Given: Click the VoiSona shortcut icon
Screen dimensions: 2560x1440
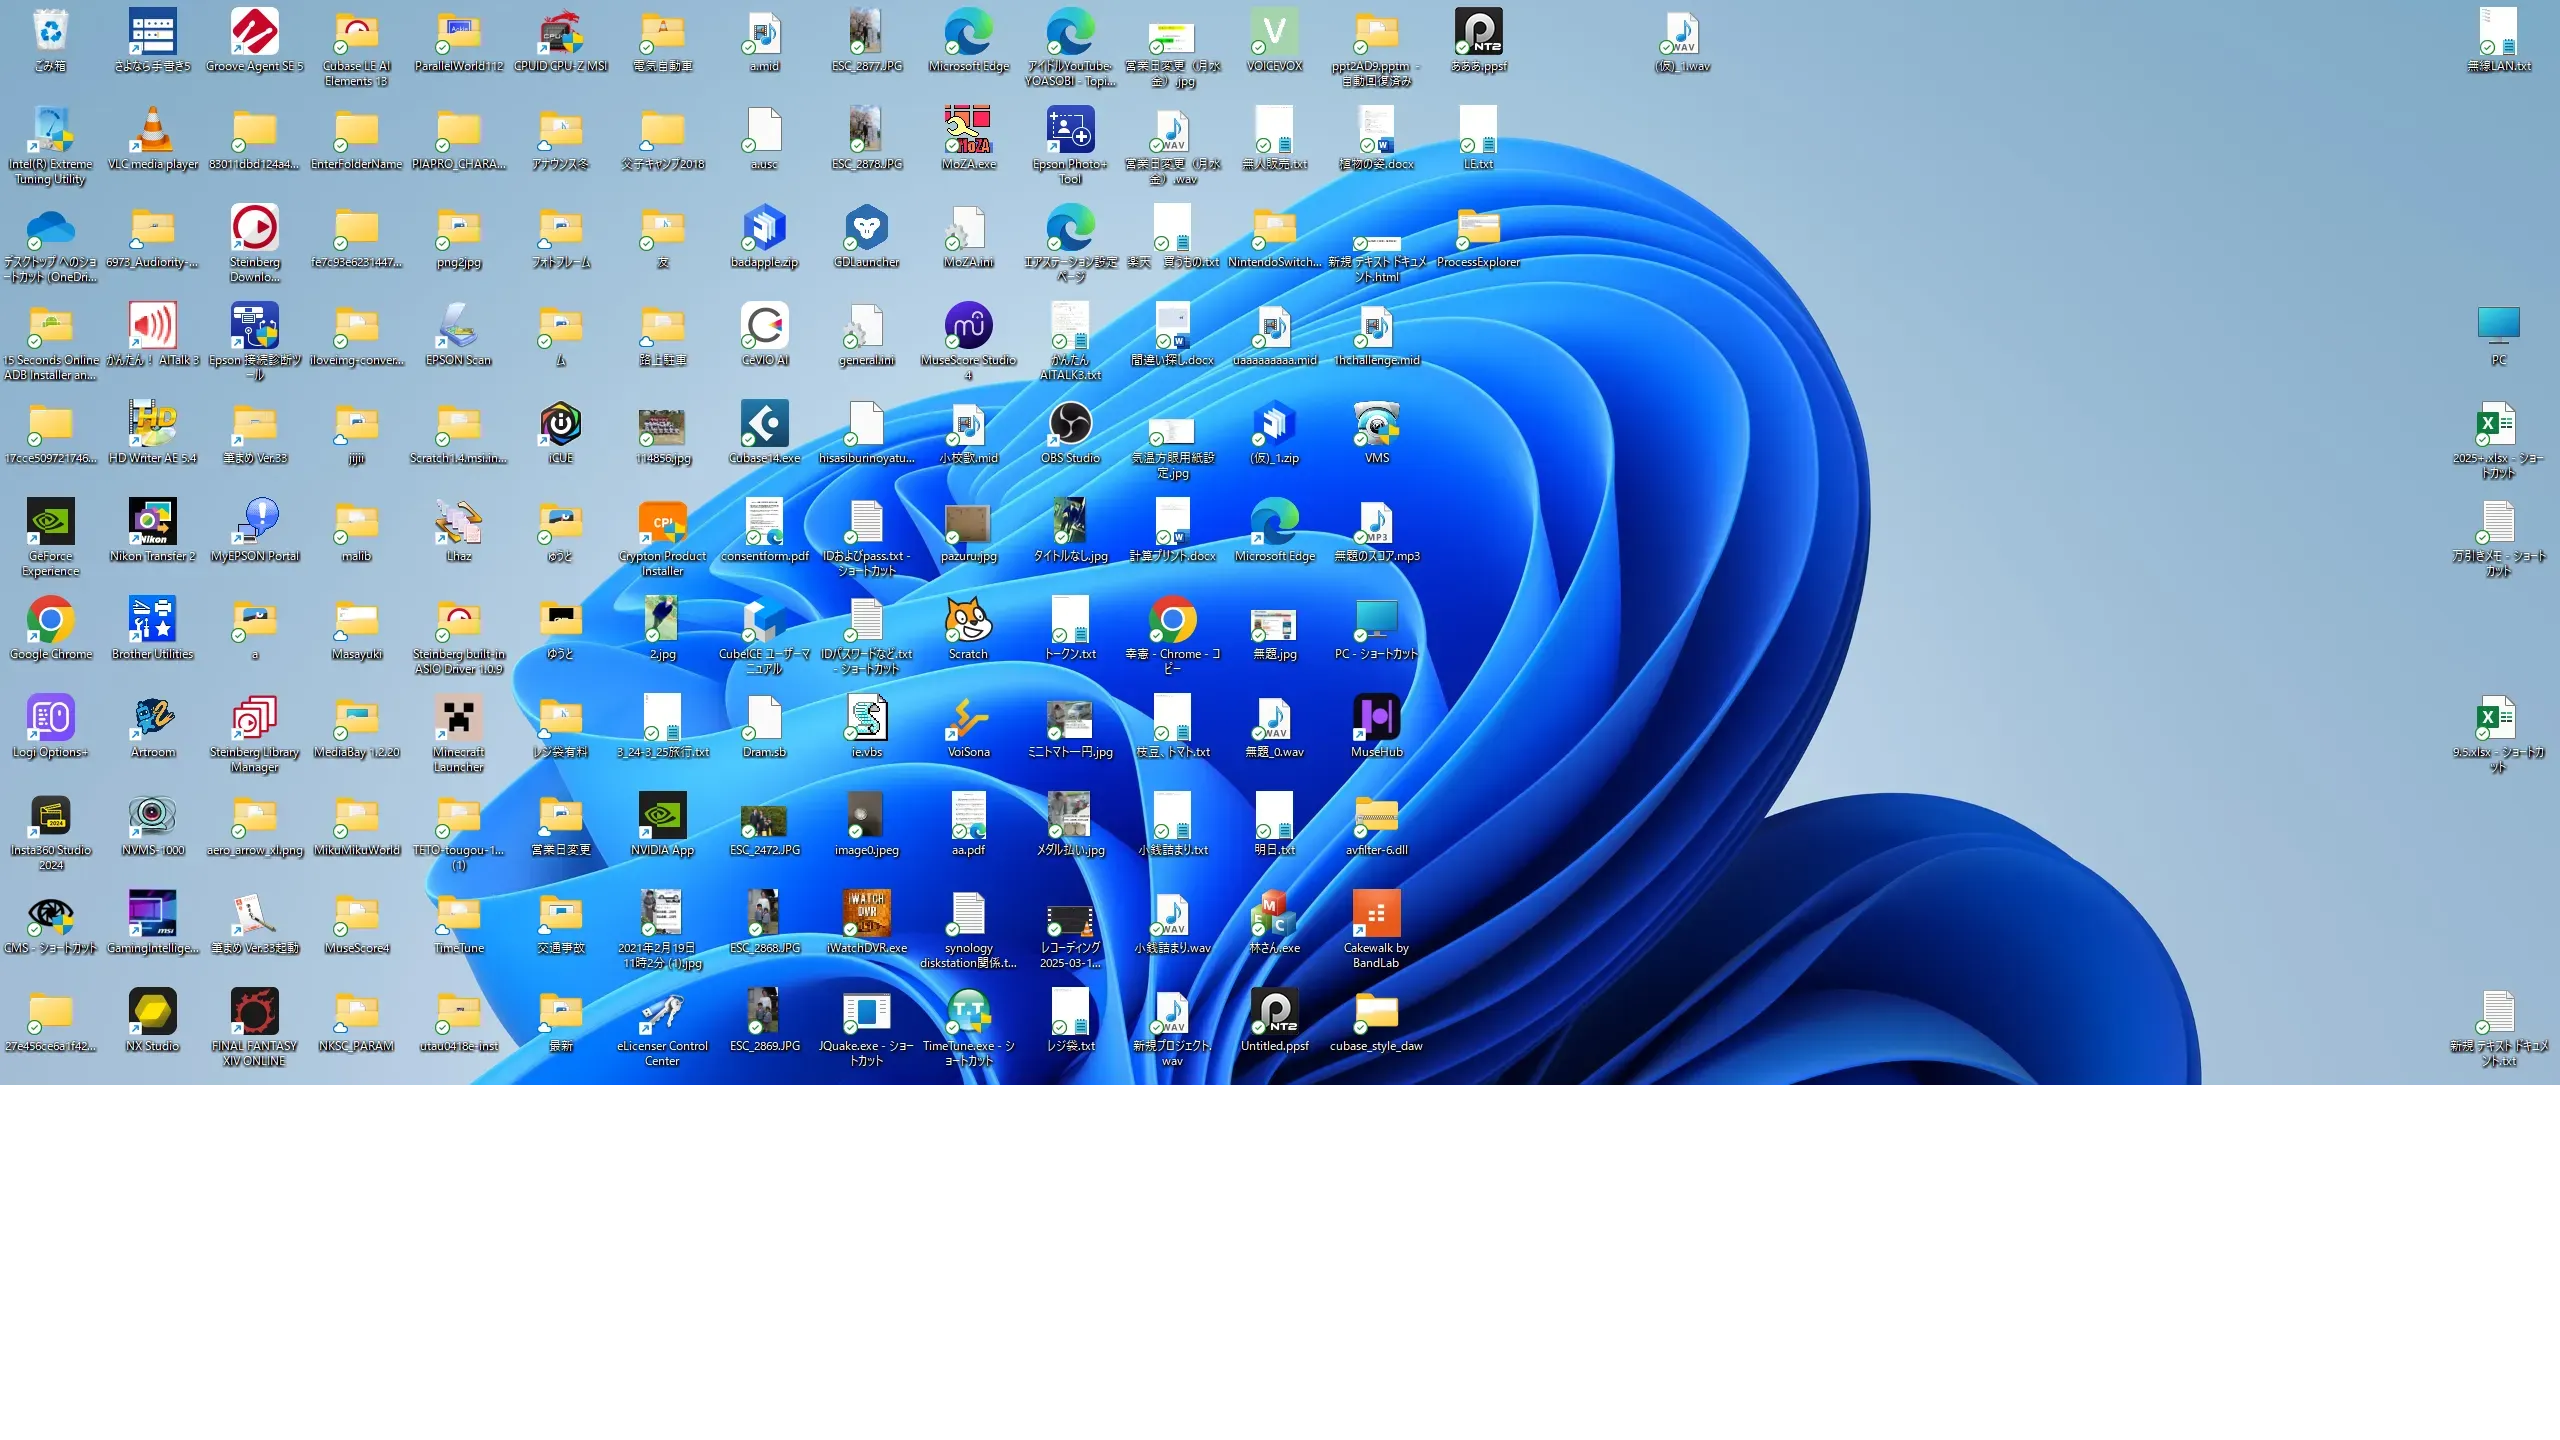Looking at the screenshot, I should (x=968, y=719).
